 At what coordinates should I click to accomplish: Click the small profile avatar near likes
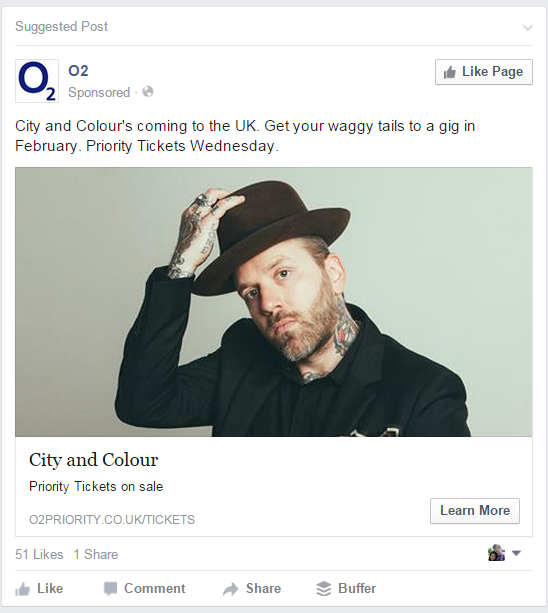pyautogui.click(x=496, y=553)
